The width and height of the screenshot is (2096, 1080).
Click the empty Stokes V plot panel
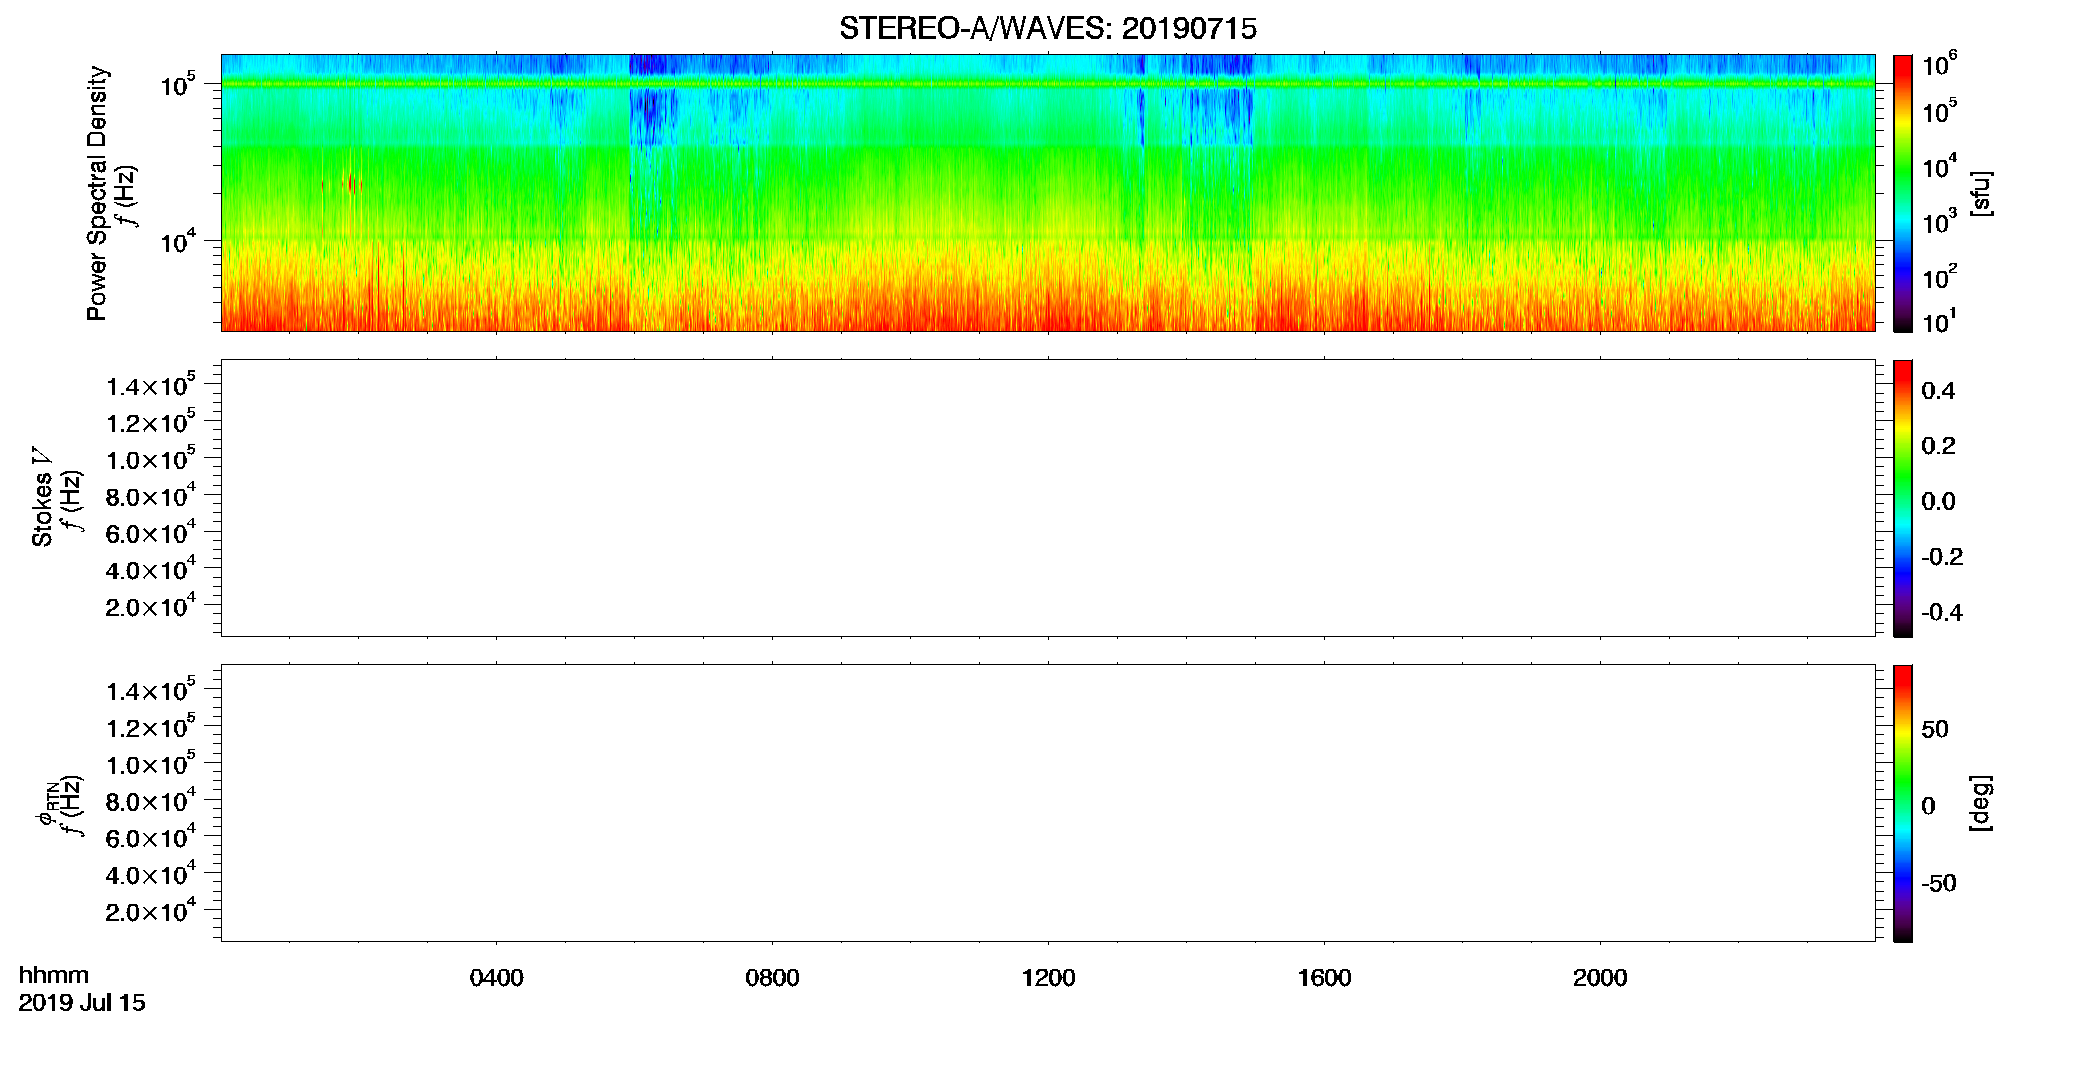coord(1048,498)
